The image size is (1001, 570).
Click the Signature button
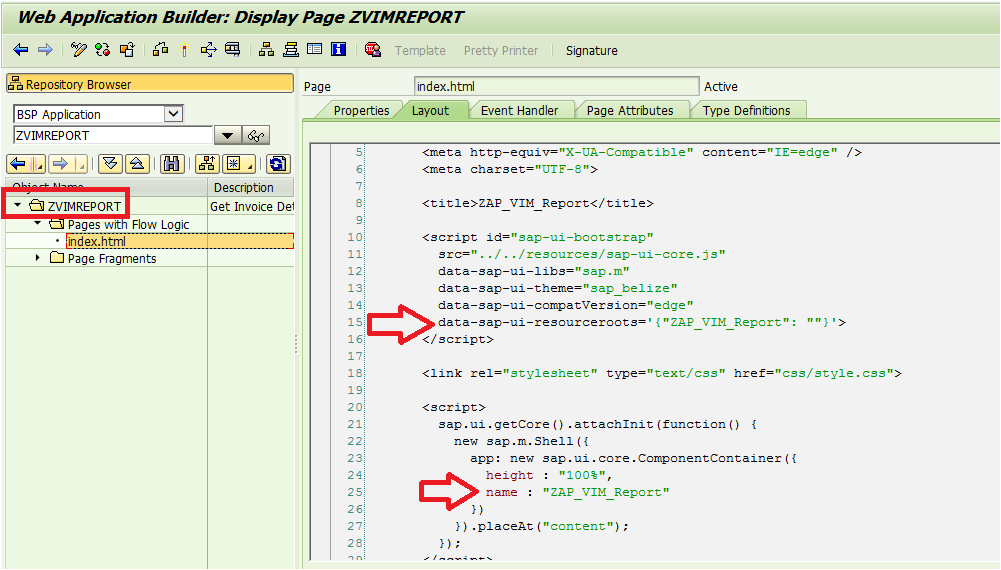(591, 50)
